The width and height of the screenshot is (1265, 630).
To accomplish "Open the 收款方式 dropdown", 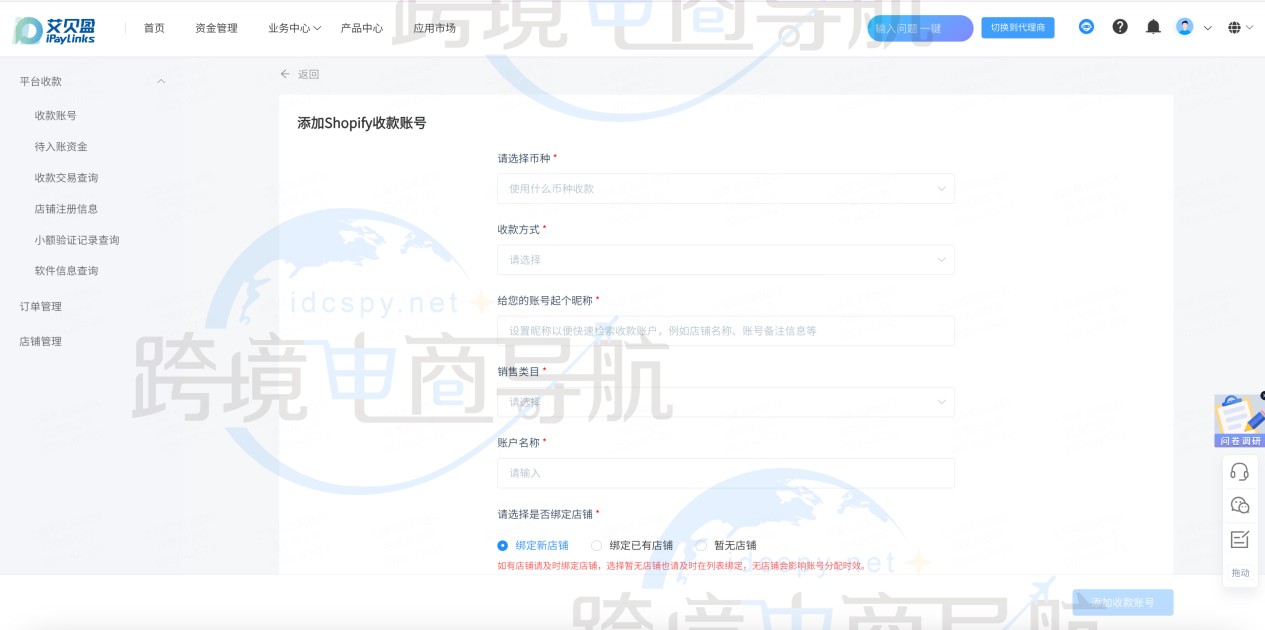I will [725, 260].
